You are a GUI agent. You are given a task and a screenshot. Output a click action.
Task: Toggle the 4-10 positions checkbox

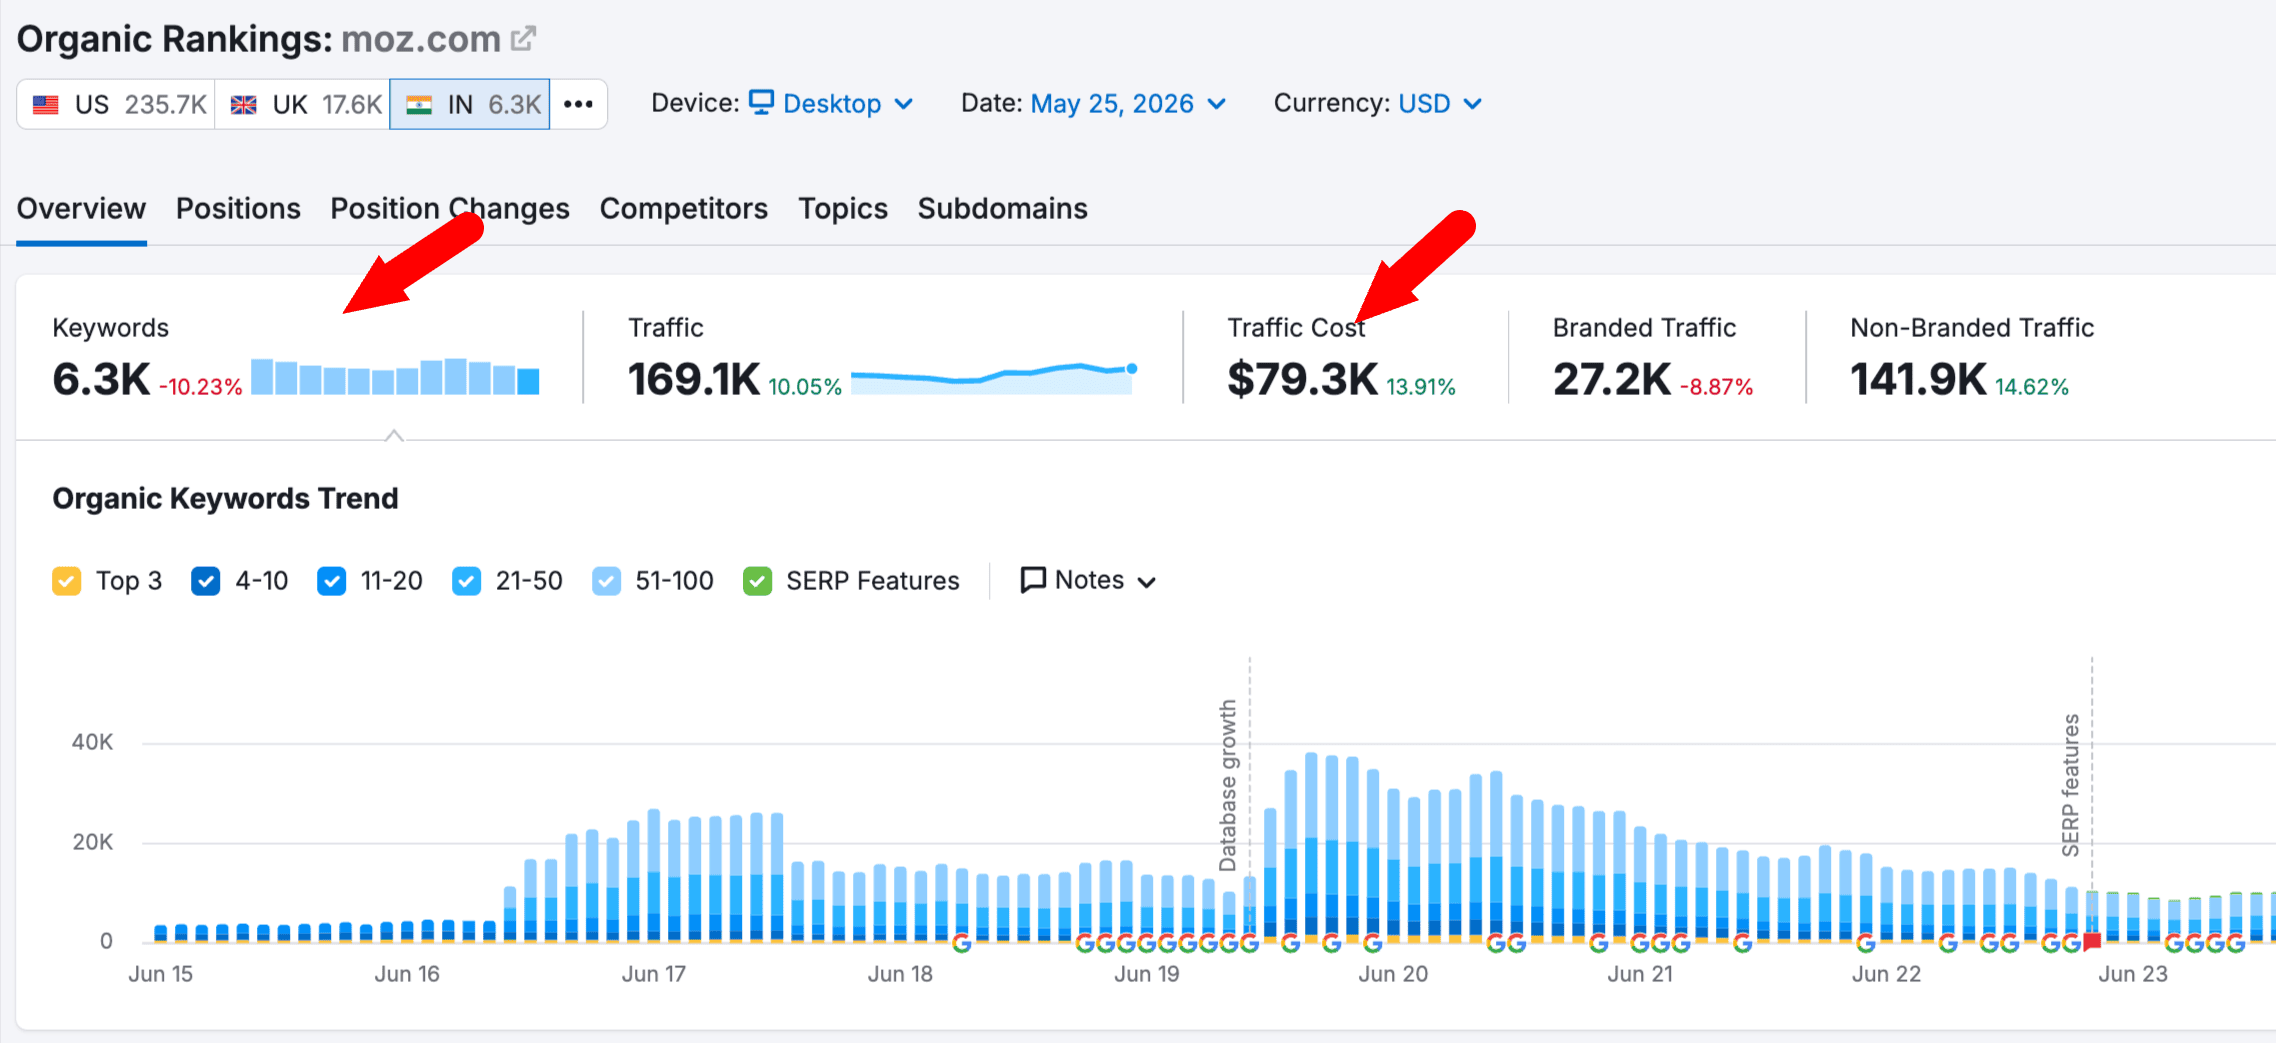pyautogui.click(x=206, y=581)
